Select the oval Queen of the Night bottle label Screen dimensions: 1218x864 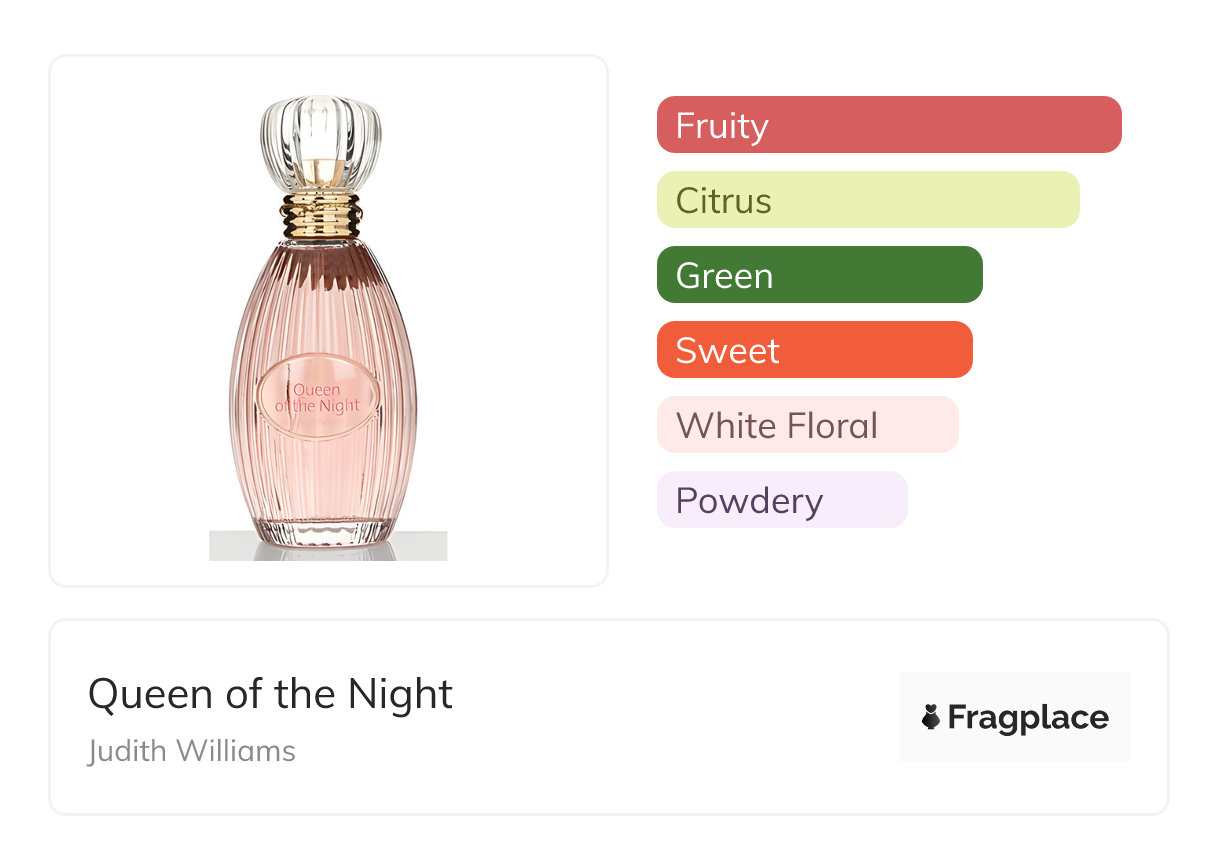[x=320, y=398]
